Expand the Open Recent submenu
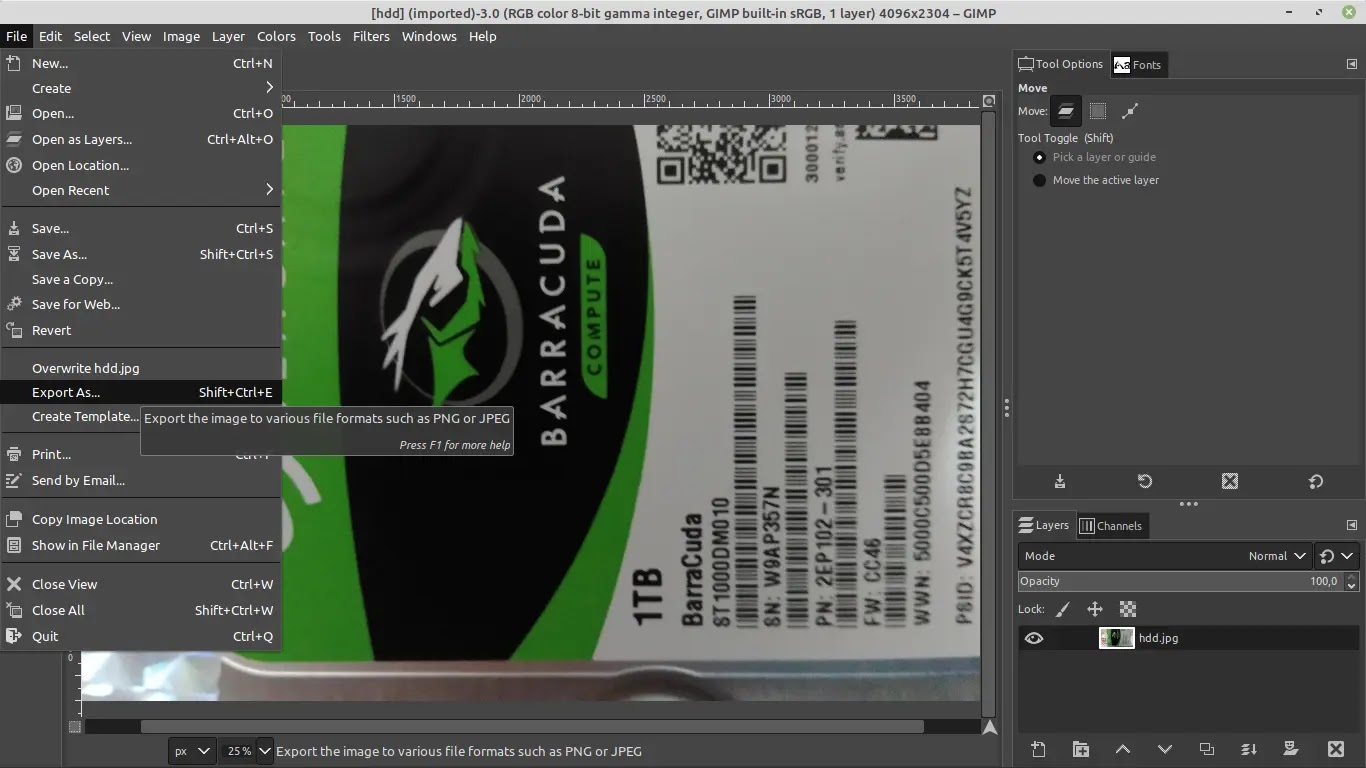The height and width of the screenshot is (768, 1366). pos(141,190)
